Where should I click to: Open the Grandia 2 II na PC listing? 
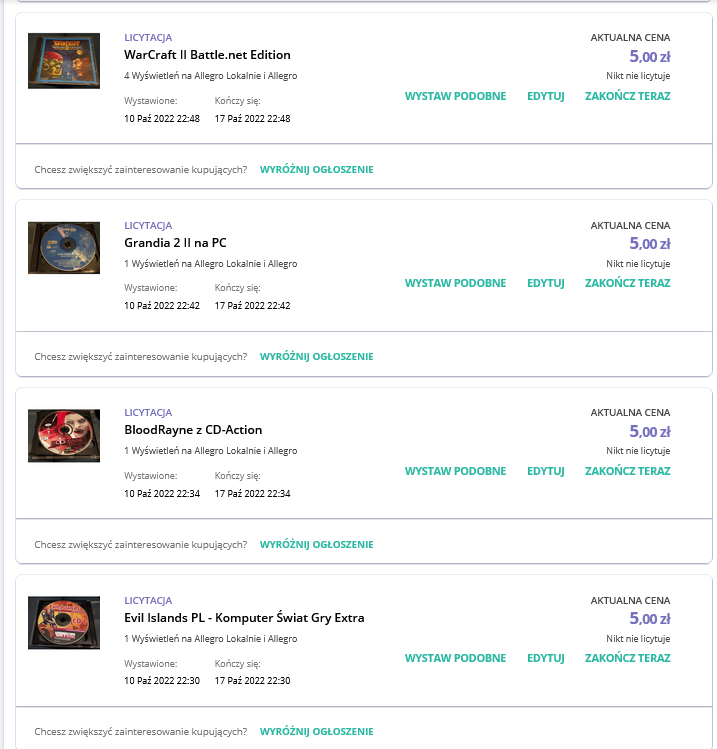pos(175,243)
